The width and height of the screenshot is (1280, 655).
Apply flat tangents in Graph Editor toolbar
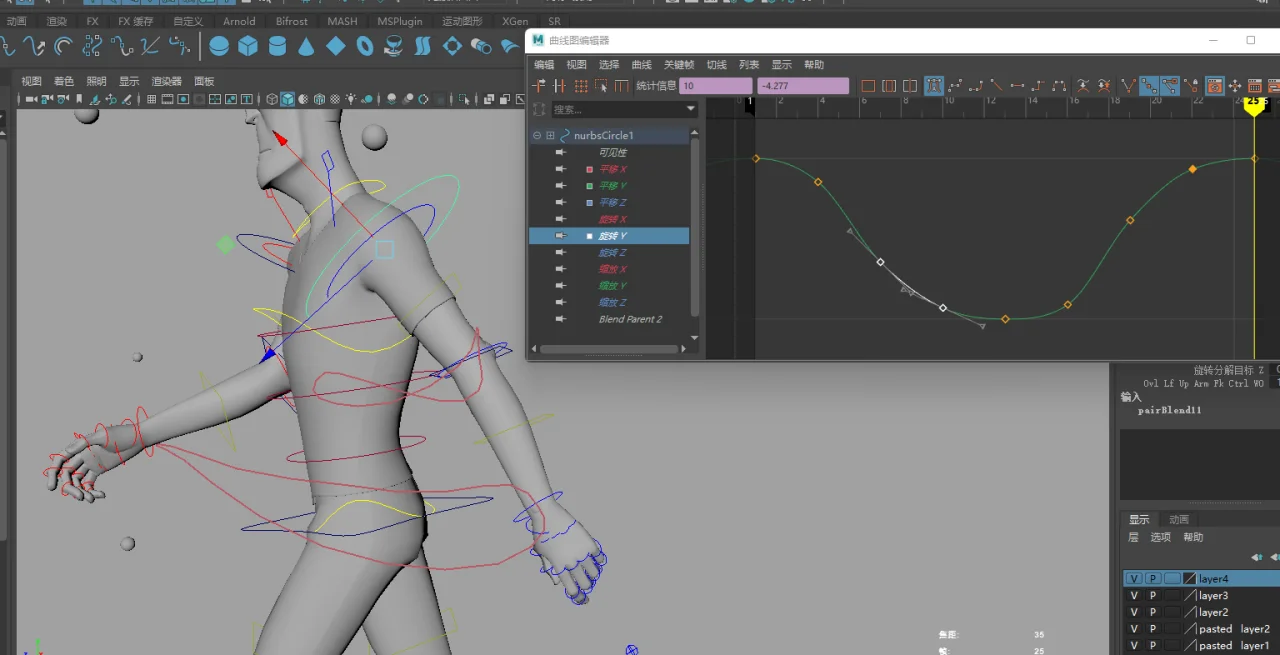coord(1017,86)
